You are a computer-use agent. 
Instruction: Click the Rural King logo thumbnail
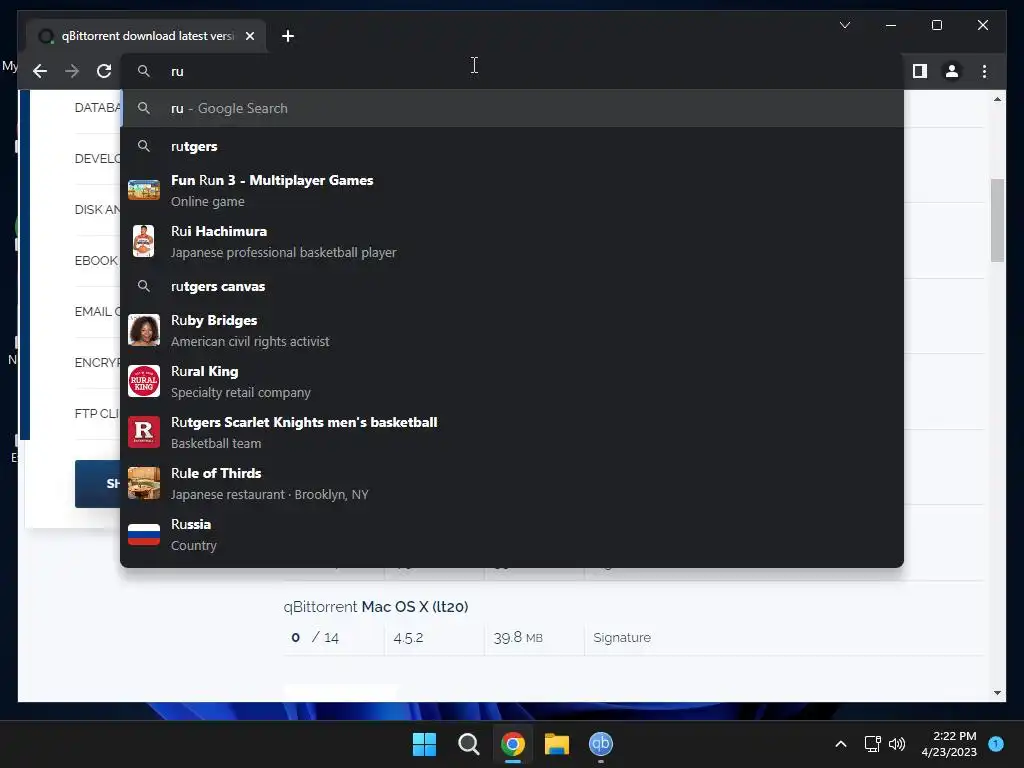144,381
